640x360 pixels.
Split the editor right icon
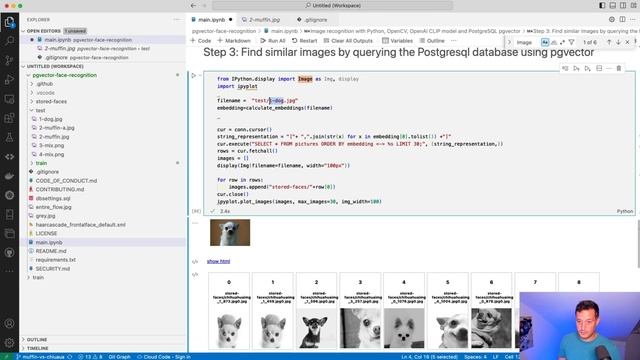622,19
